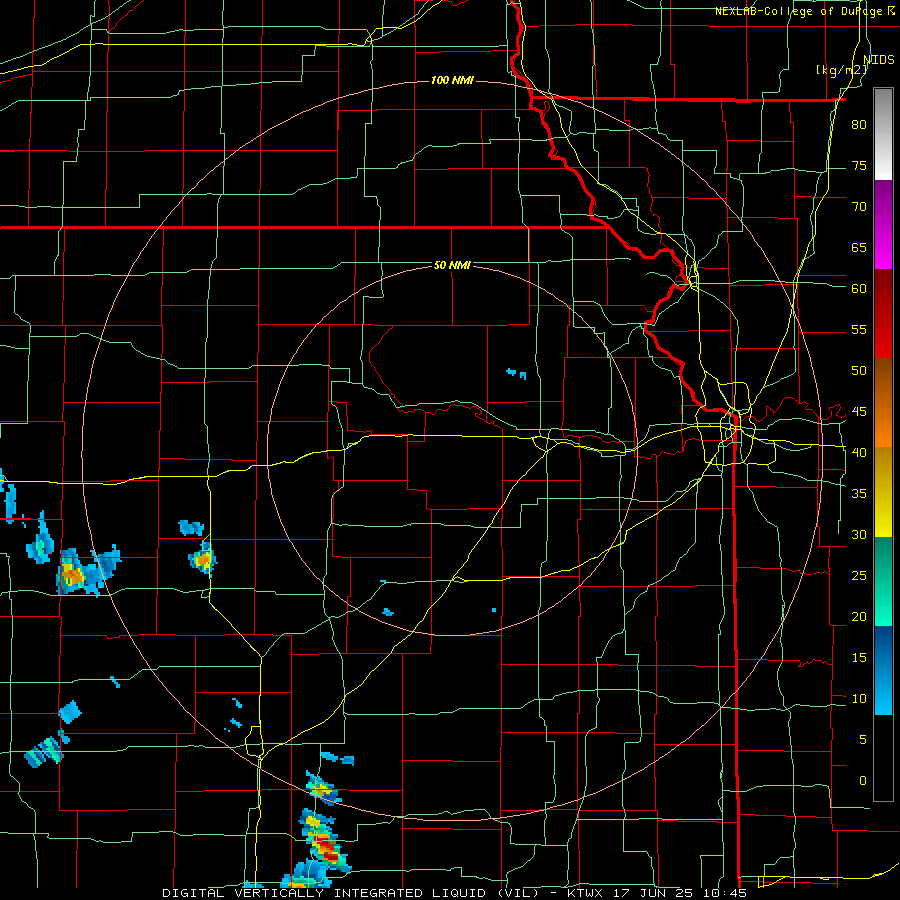Click the 20 value on the color scale
Viewport: 900px width, 900px height.
click(859, 616)
